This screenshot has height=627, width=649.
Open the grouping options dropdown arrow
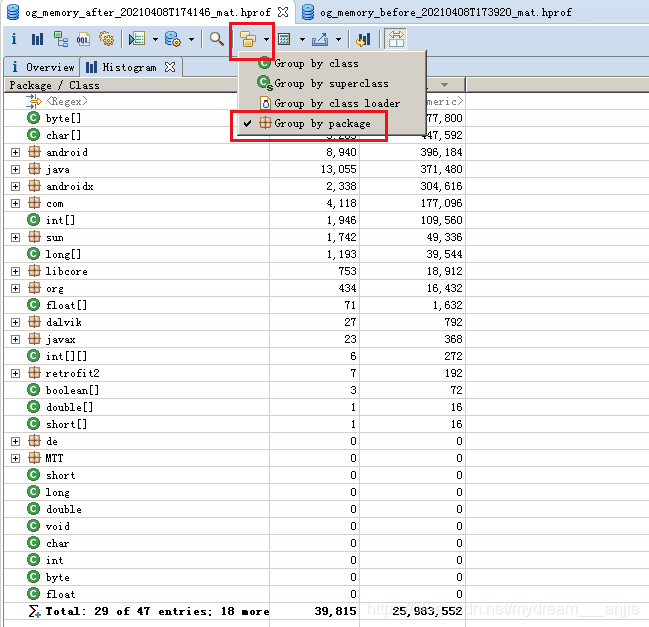[x=266, y=39]
